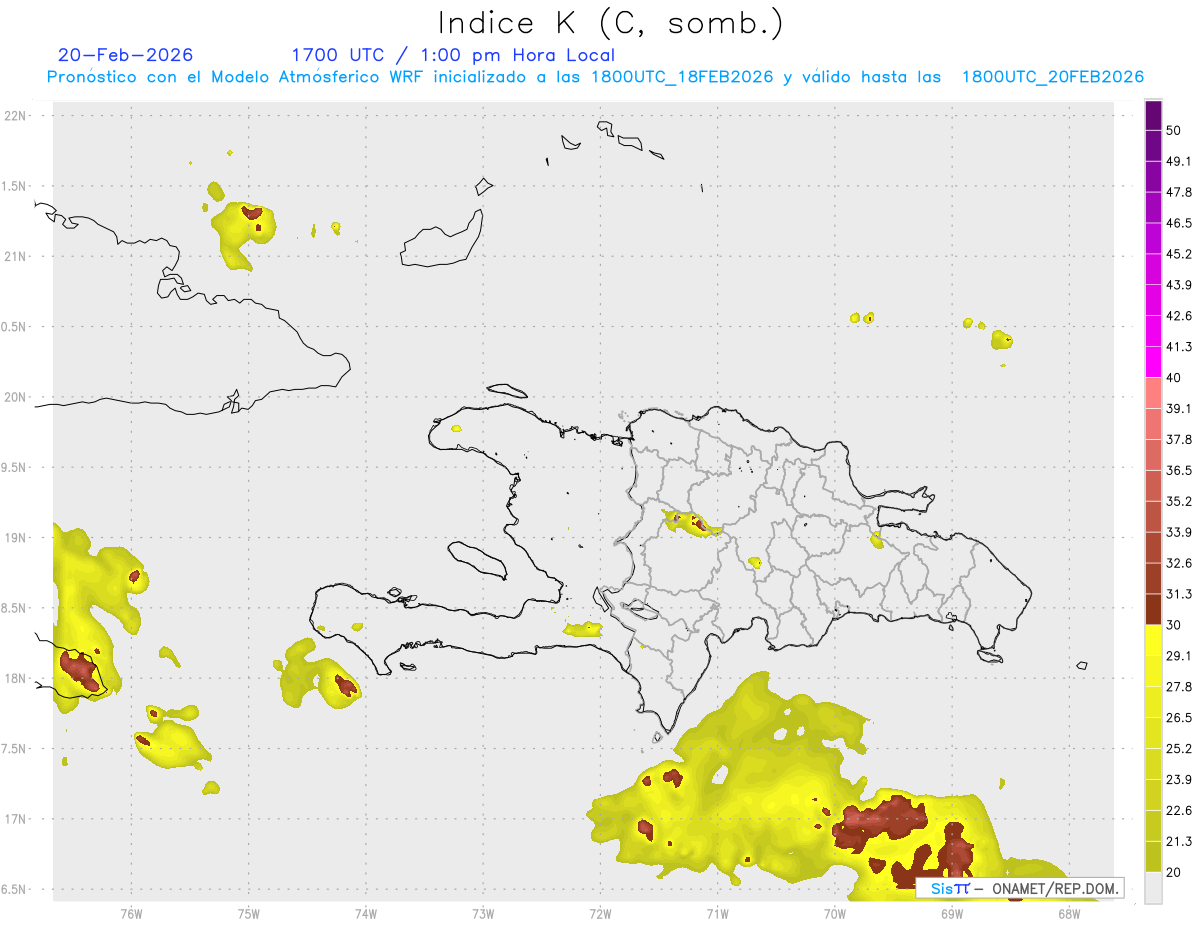The image size is (1200, 927).
Task: Click the colorbar label '26.5'
Action: (1179, 717)
